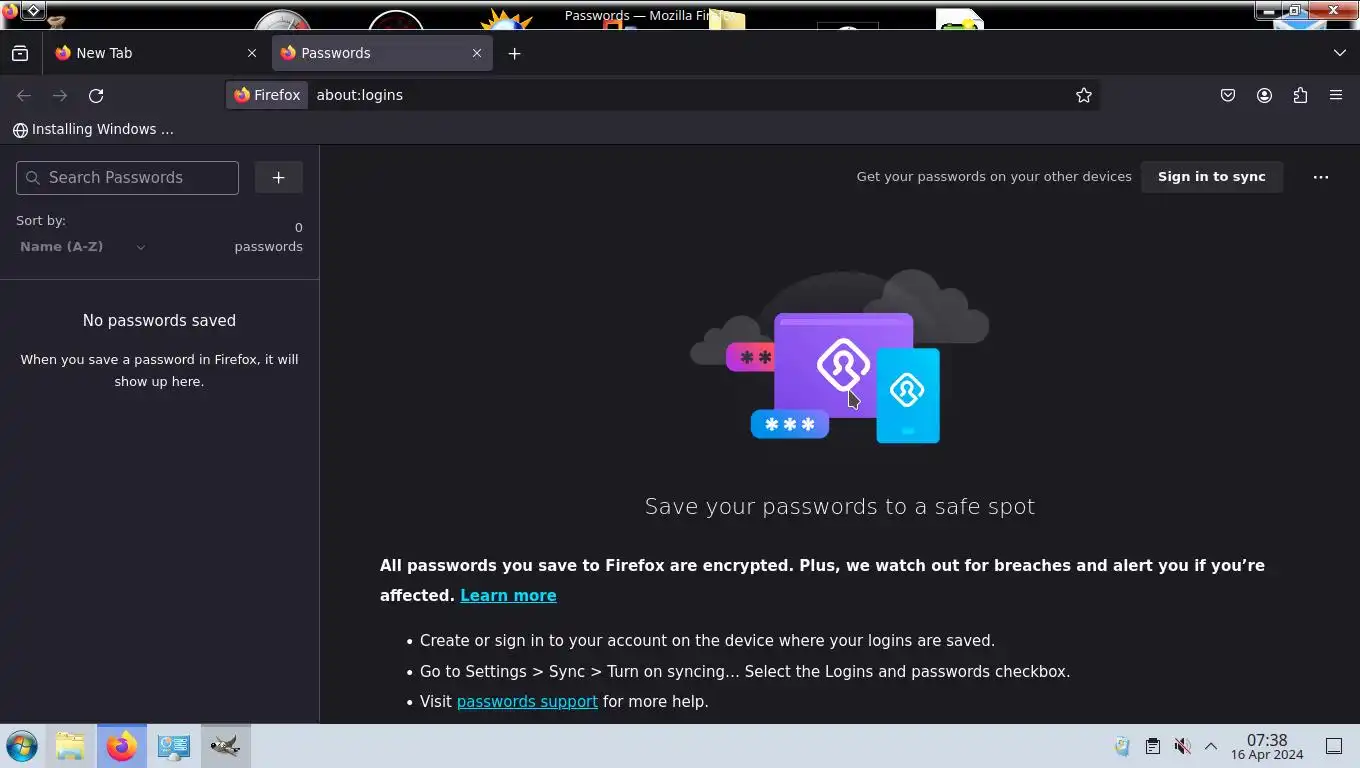
Task: Click the clipboard tray icon
Action: [1152, 746]
